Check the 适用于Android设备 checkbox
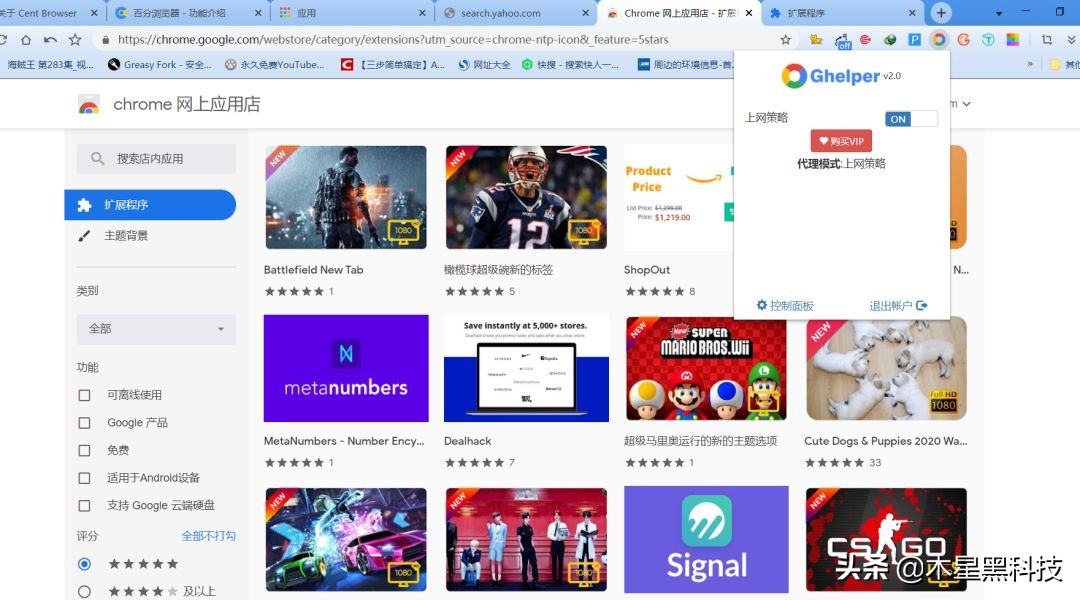 click(x=84, y=478)
